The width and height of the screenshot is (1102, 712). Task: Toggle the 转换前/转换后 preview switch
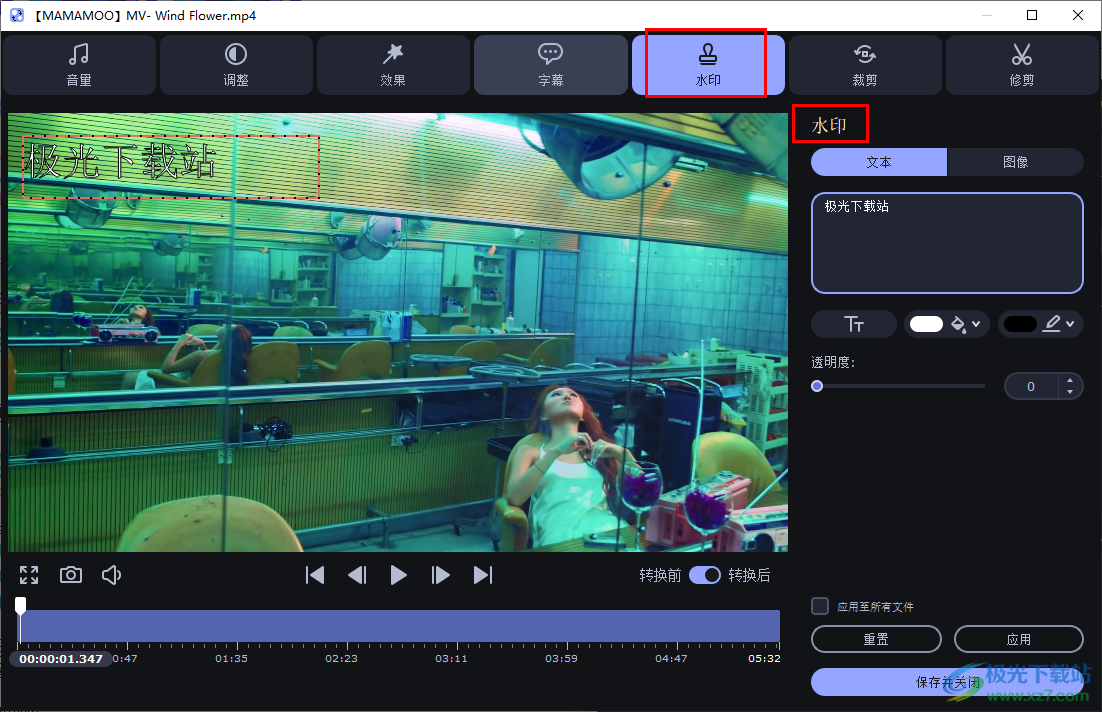(705, 575)
